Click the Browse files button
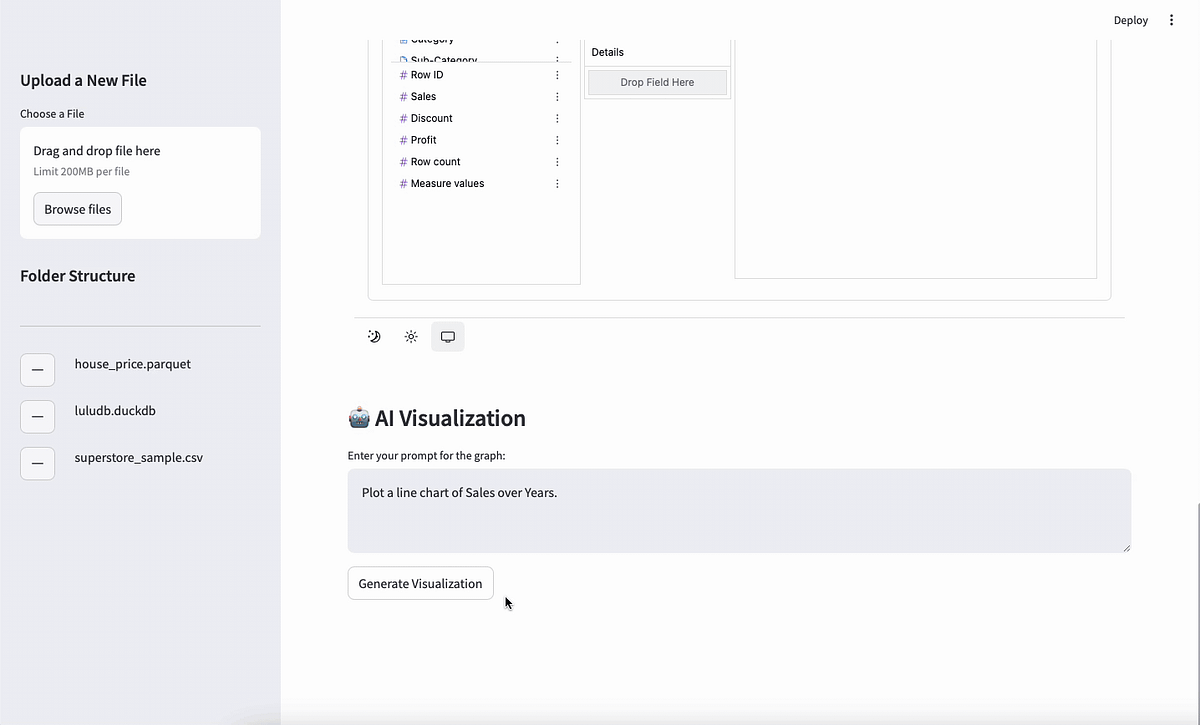 coord(77,208)
